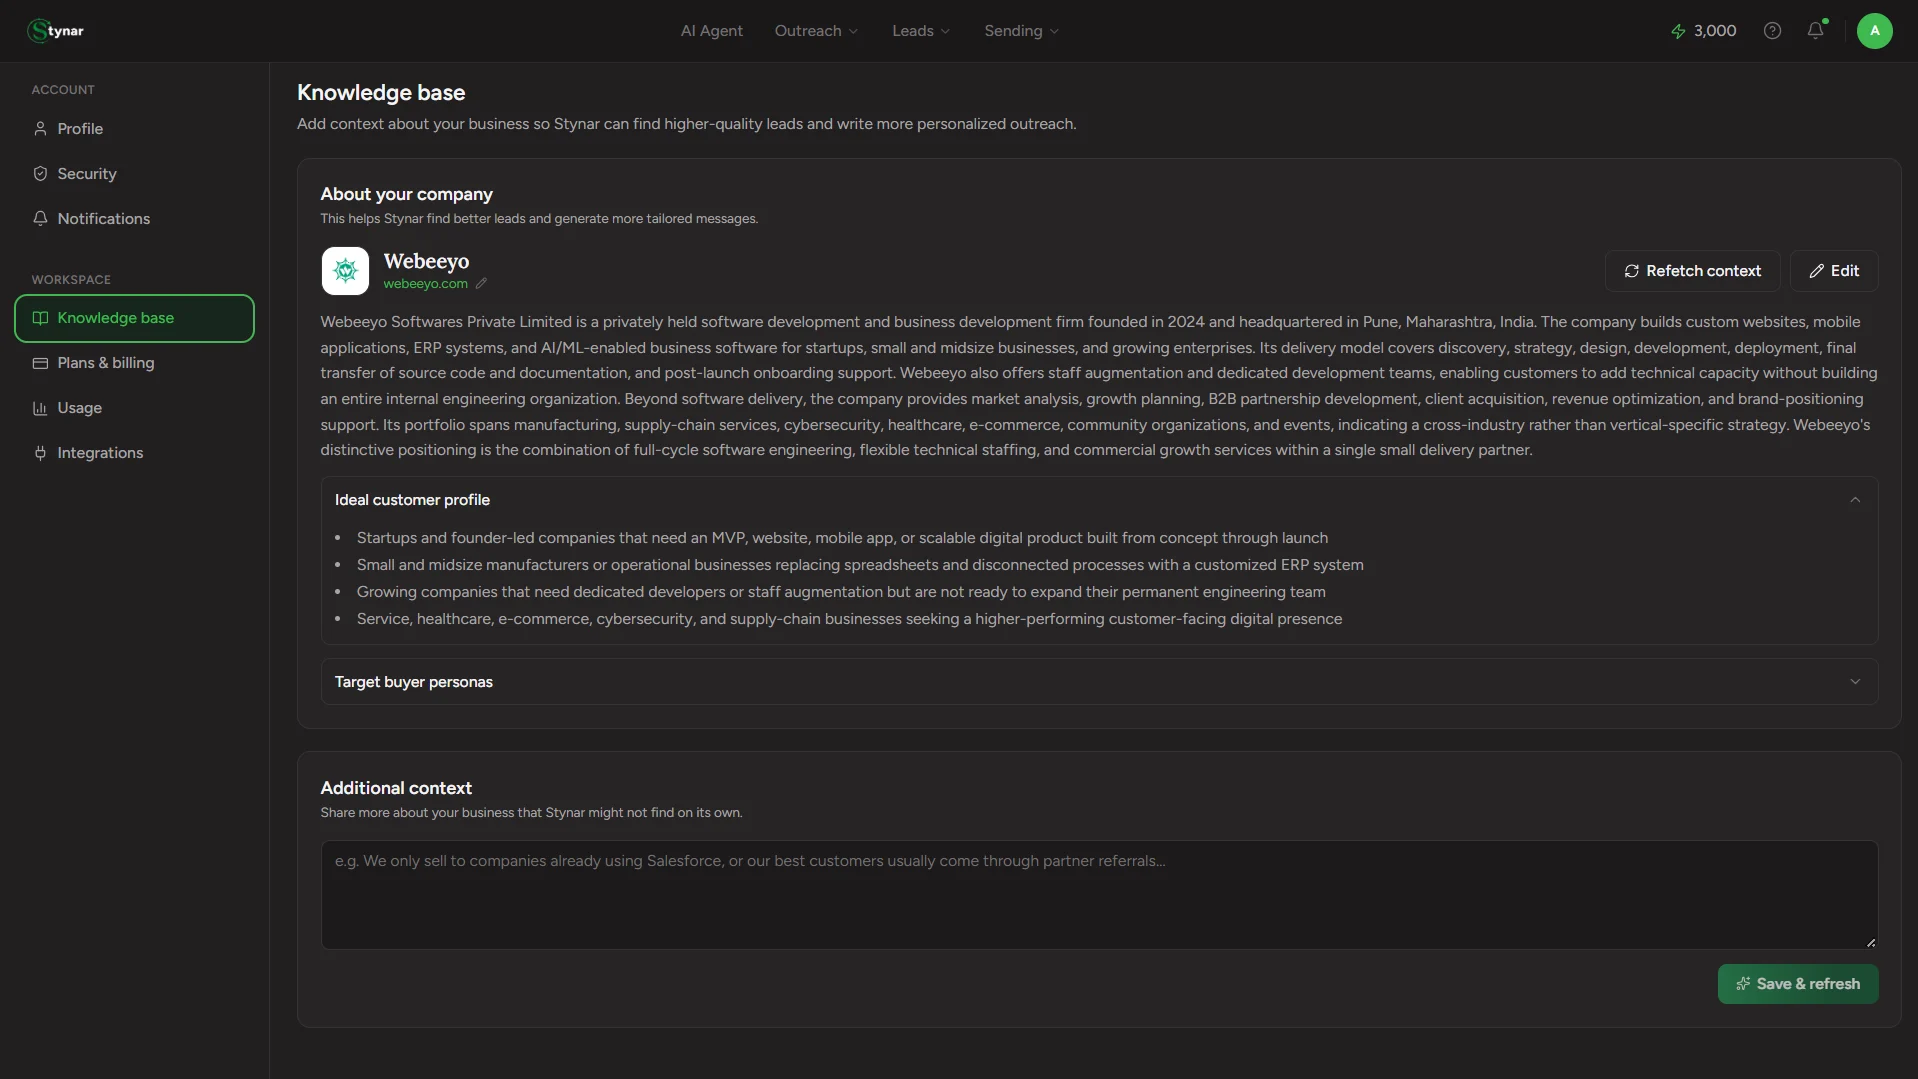Open the webeeyo.com link
This screenshot has width=1918, height=1079.
(425, 284)
